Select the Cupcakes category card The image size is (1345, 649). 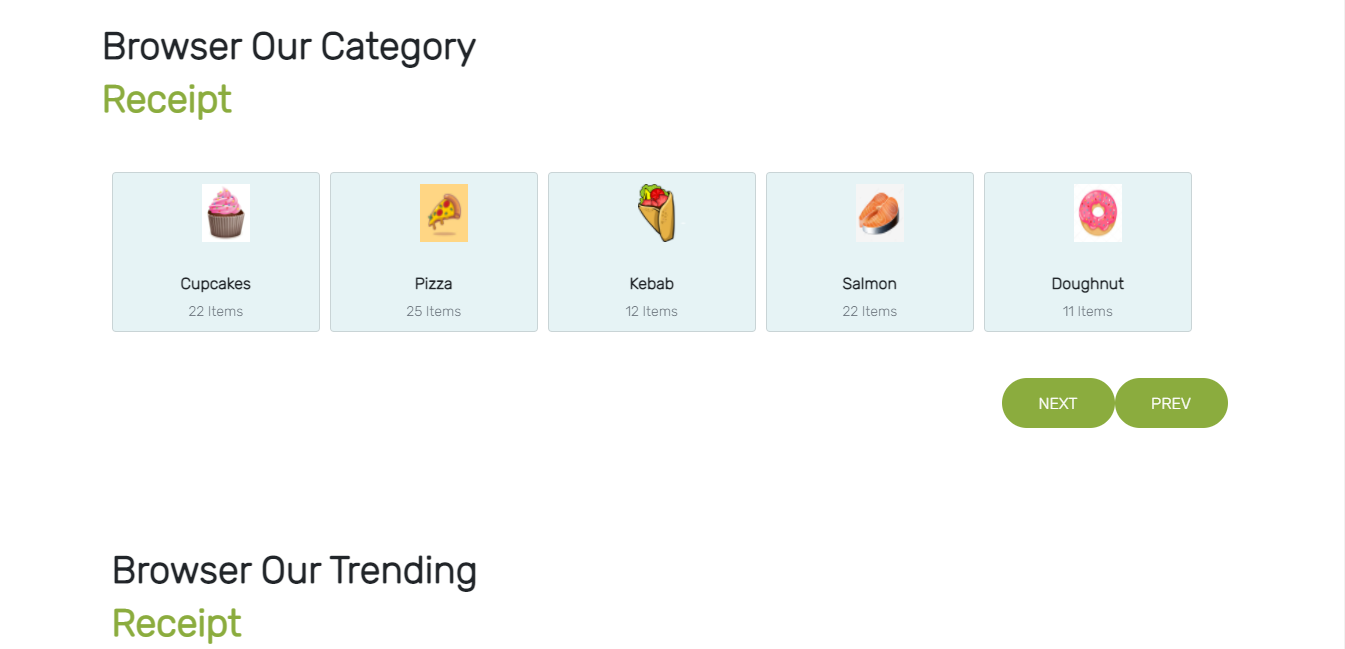[216, 250]
